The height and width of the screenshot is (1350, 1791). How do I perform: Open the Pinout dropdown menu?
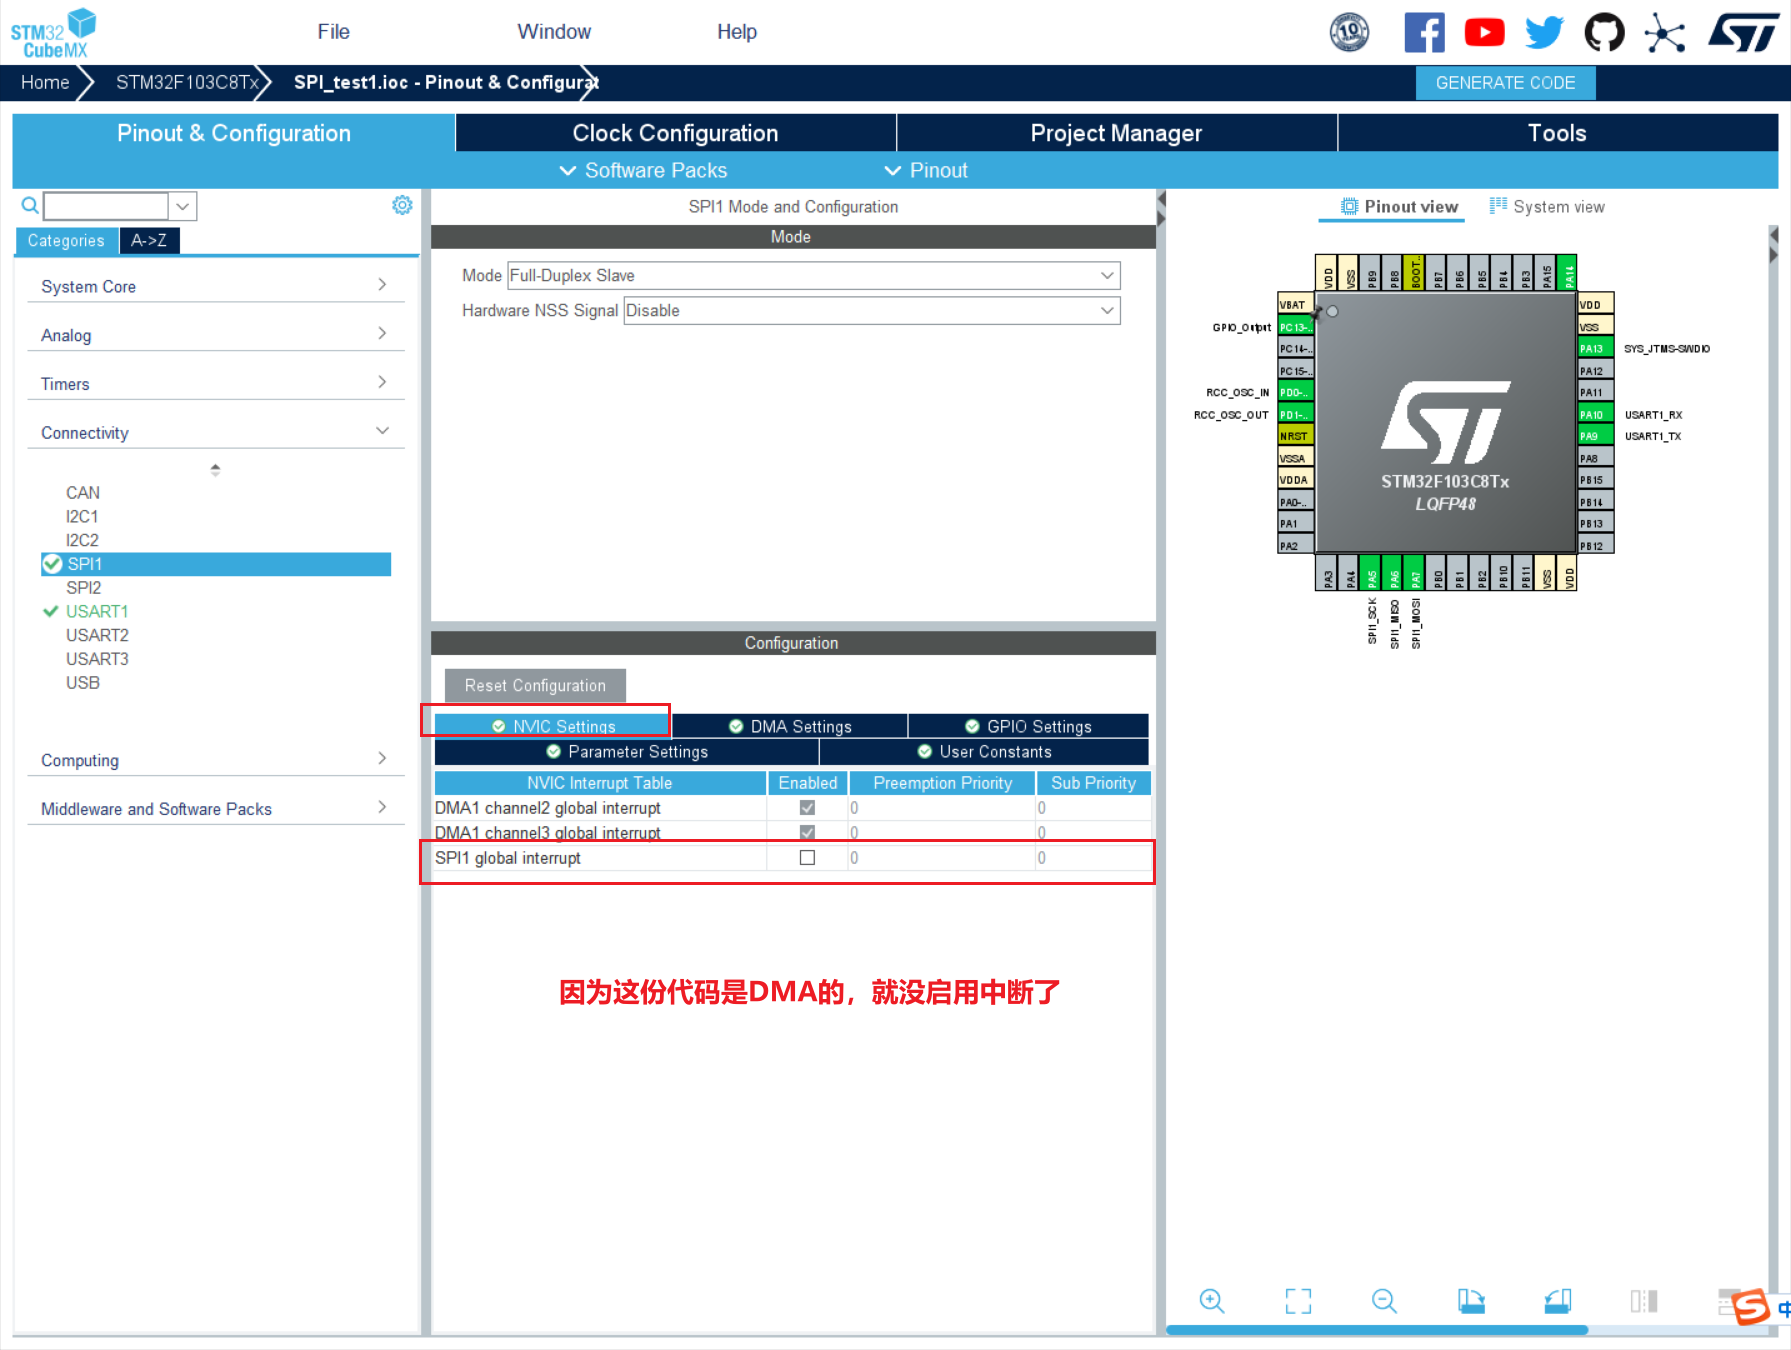point(926,170)
